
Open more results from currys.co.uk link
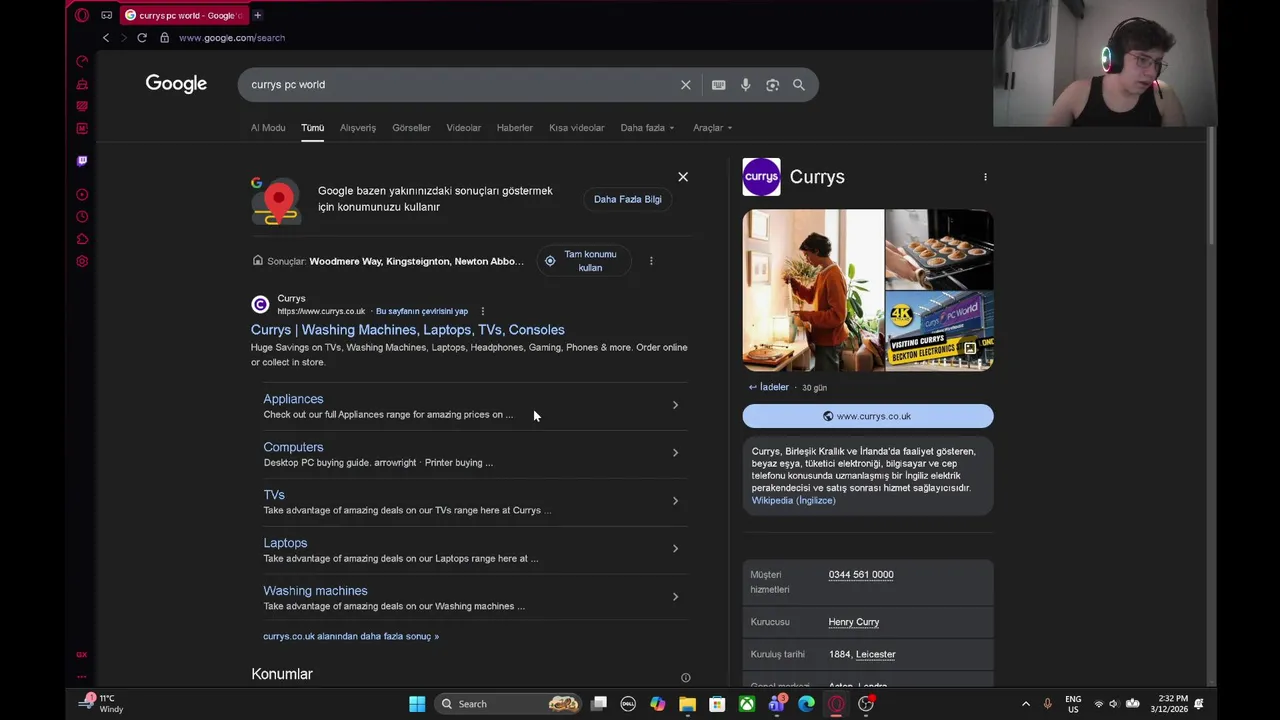click(351, 636)
